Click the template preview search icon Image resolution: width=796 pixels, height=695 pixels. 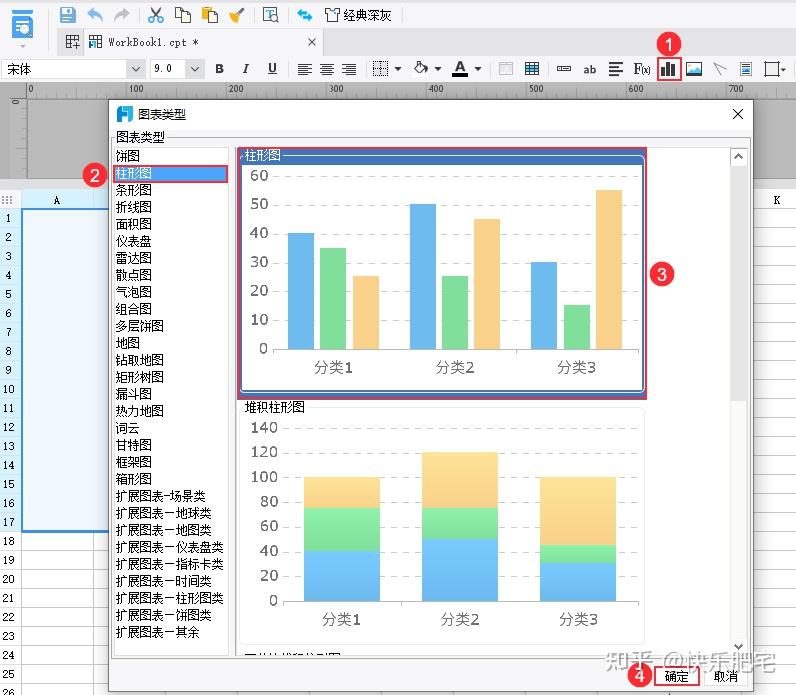click(x=270, y=15)
